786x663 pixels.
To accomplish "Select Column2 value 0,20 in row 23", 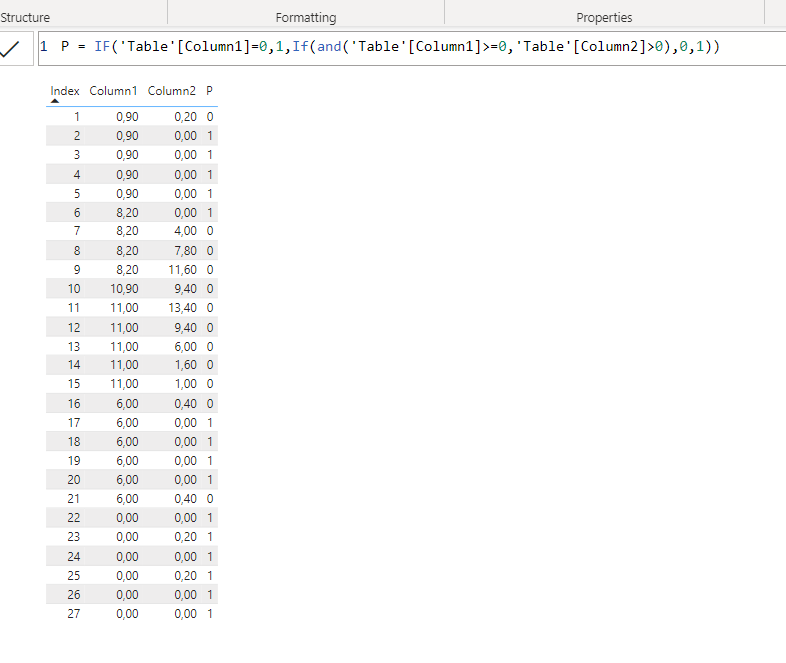I will coord(185,537).
